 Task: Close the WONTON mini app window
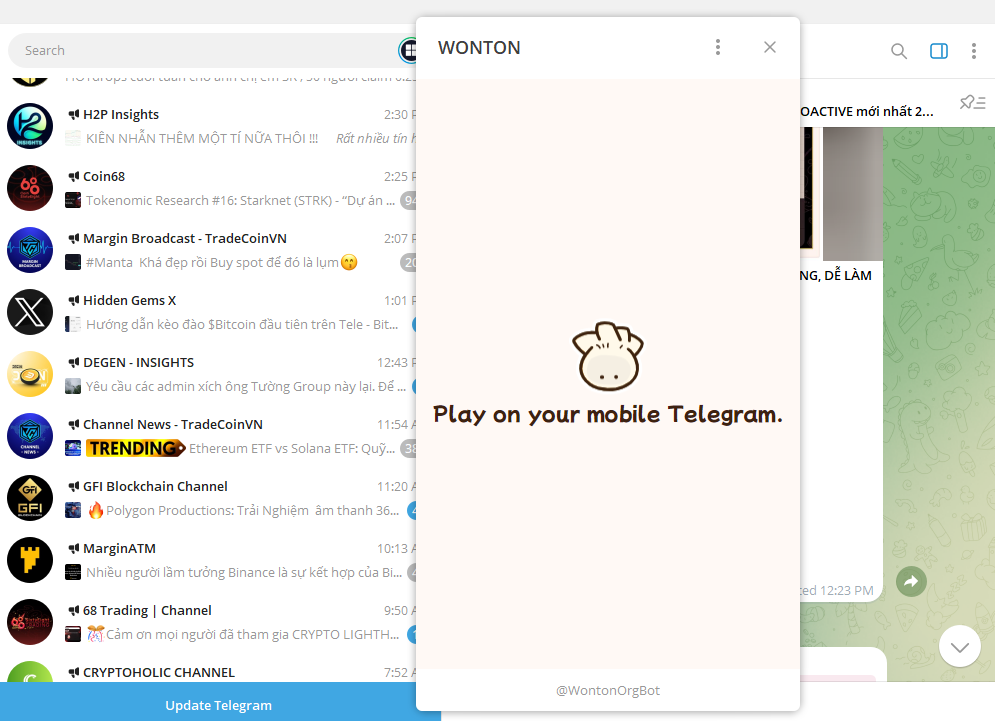[x=770, y=47]
